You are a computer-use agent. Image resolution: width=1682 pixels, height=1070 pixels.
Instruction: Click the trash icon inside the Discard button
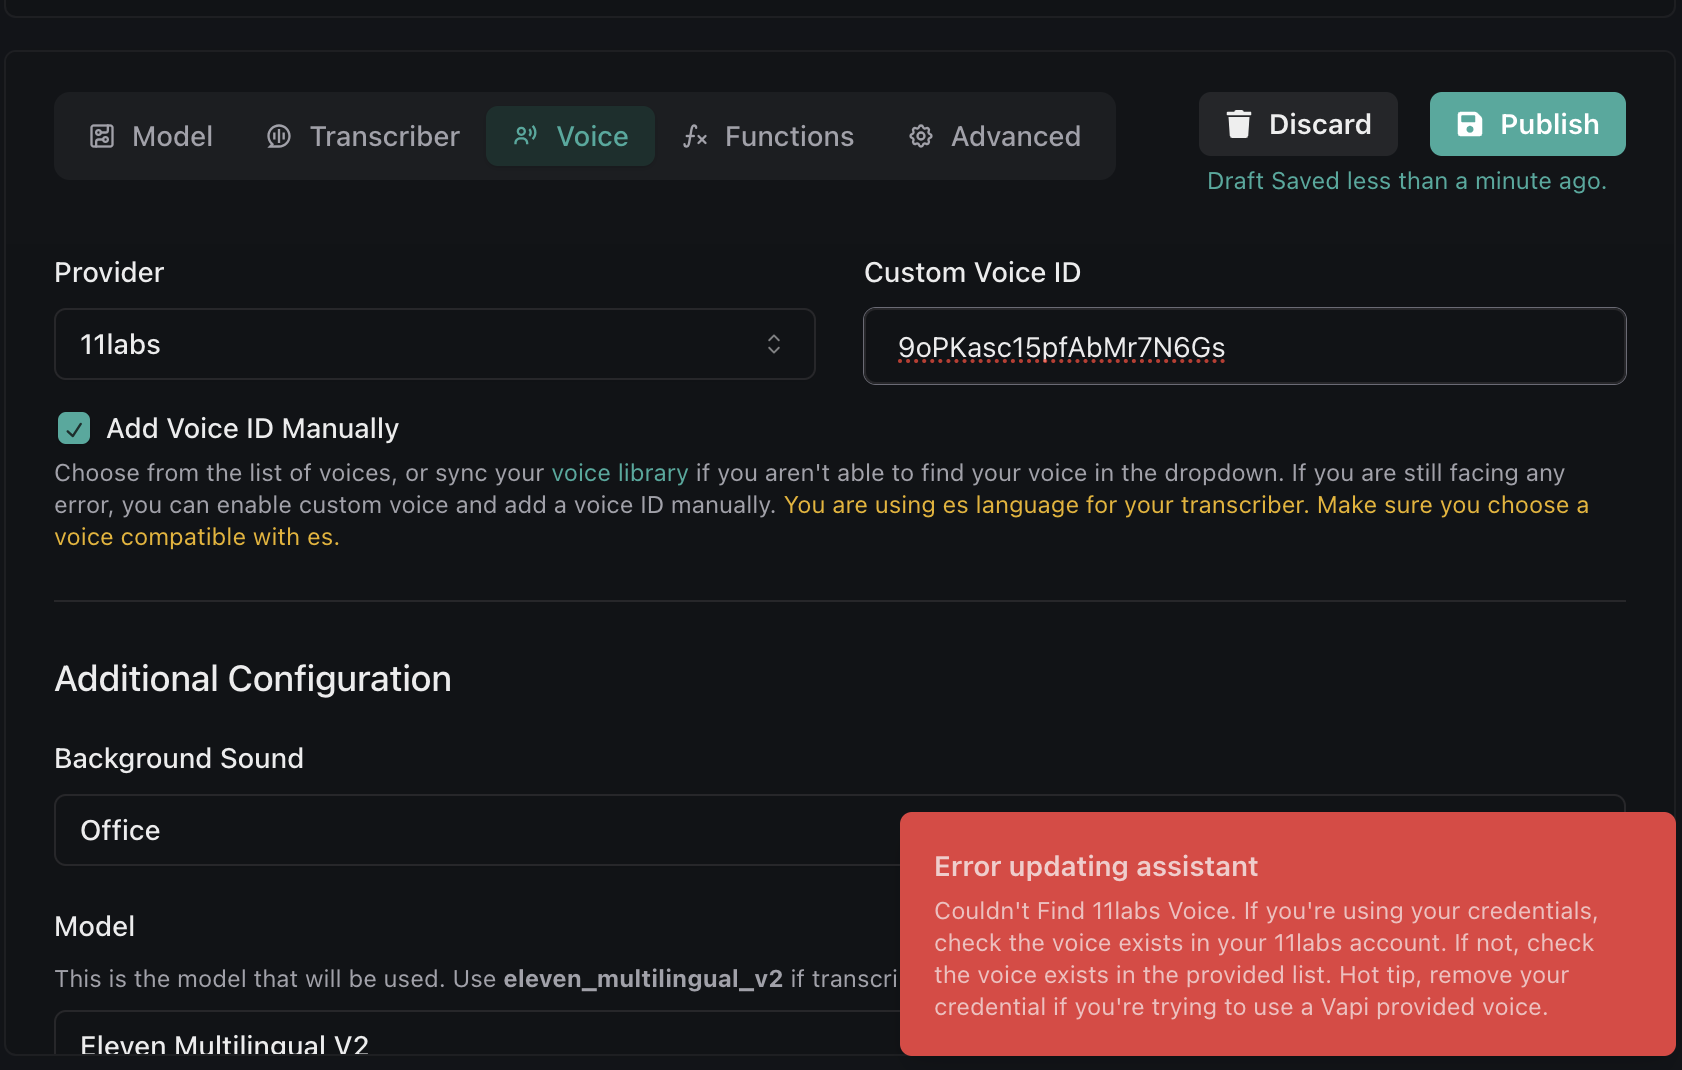[1240, 124]
